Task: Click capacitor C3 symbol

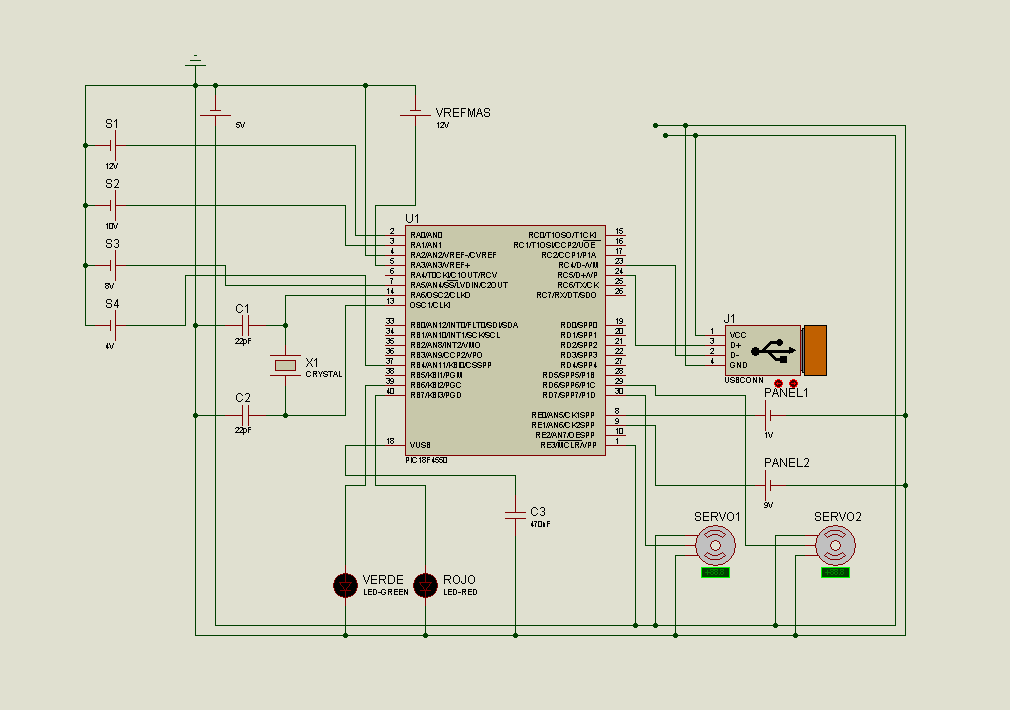Action: [x=515, y=514]
